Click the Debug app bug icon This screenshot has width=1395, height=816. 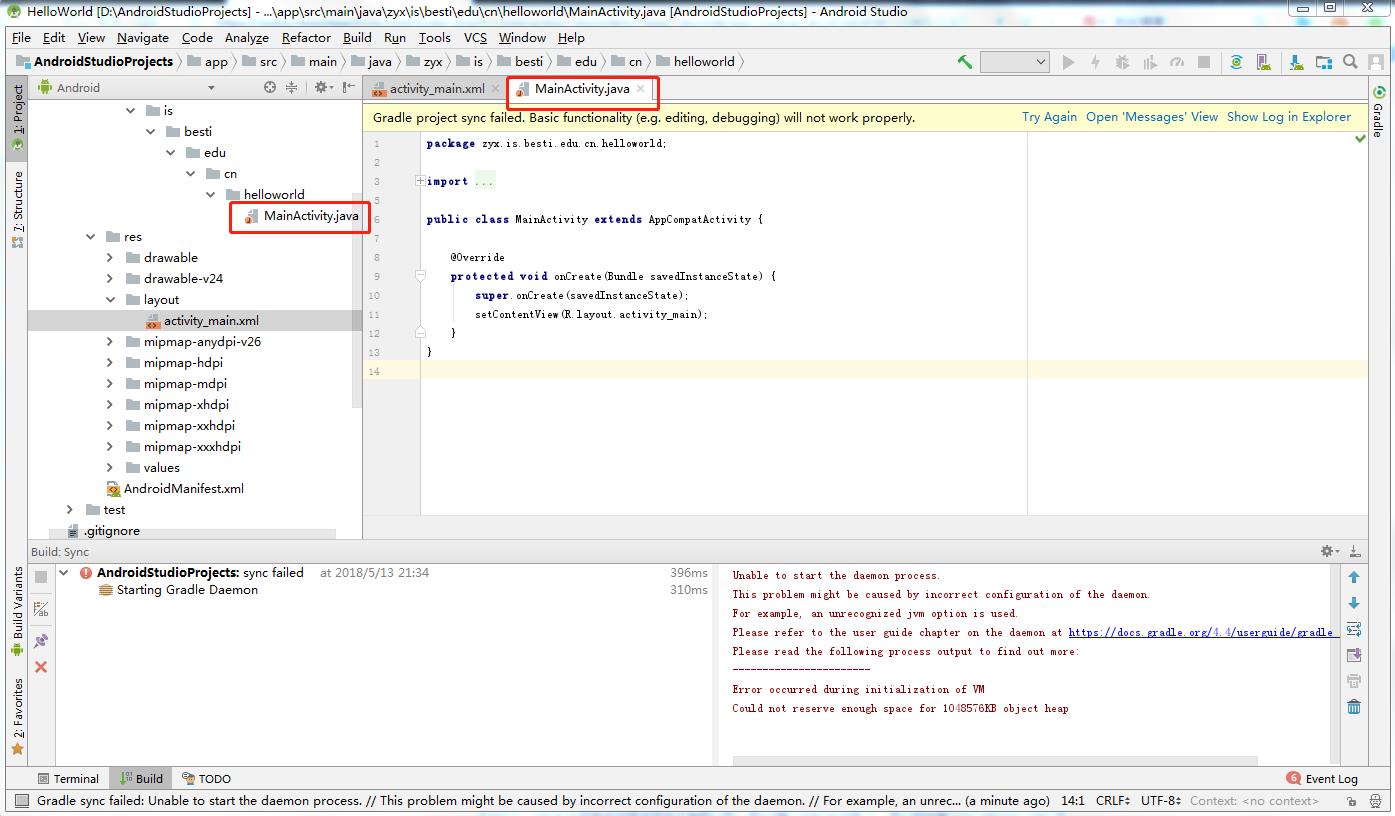[1122, 62]
